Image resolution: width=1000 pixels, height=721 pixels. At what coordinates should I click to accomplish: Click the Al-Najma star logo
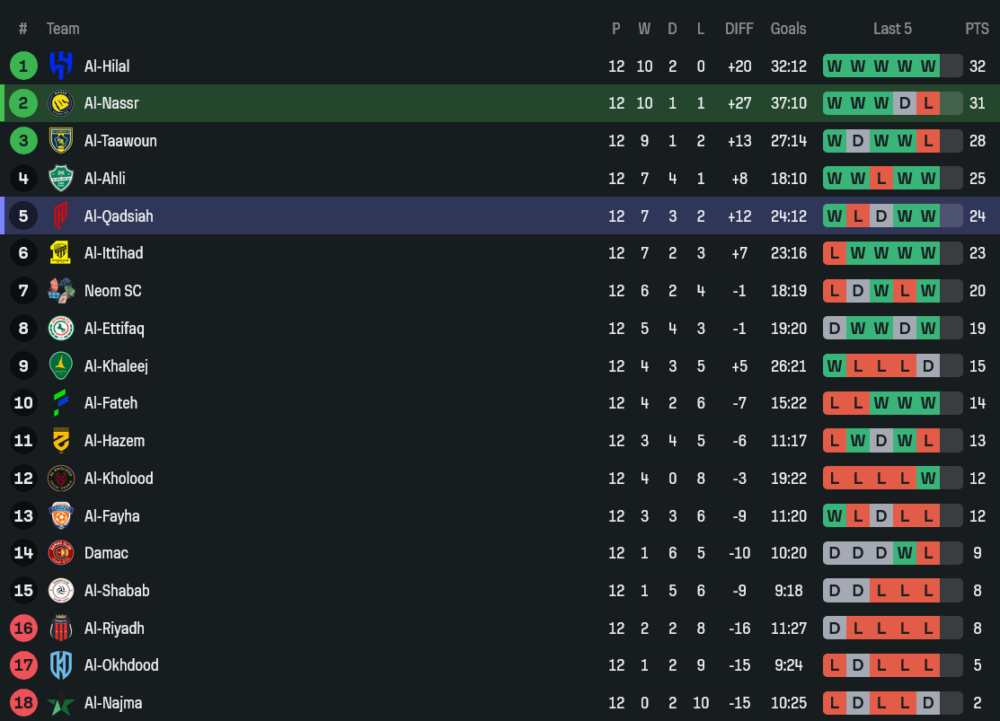61,703
